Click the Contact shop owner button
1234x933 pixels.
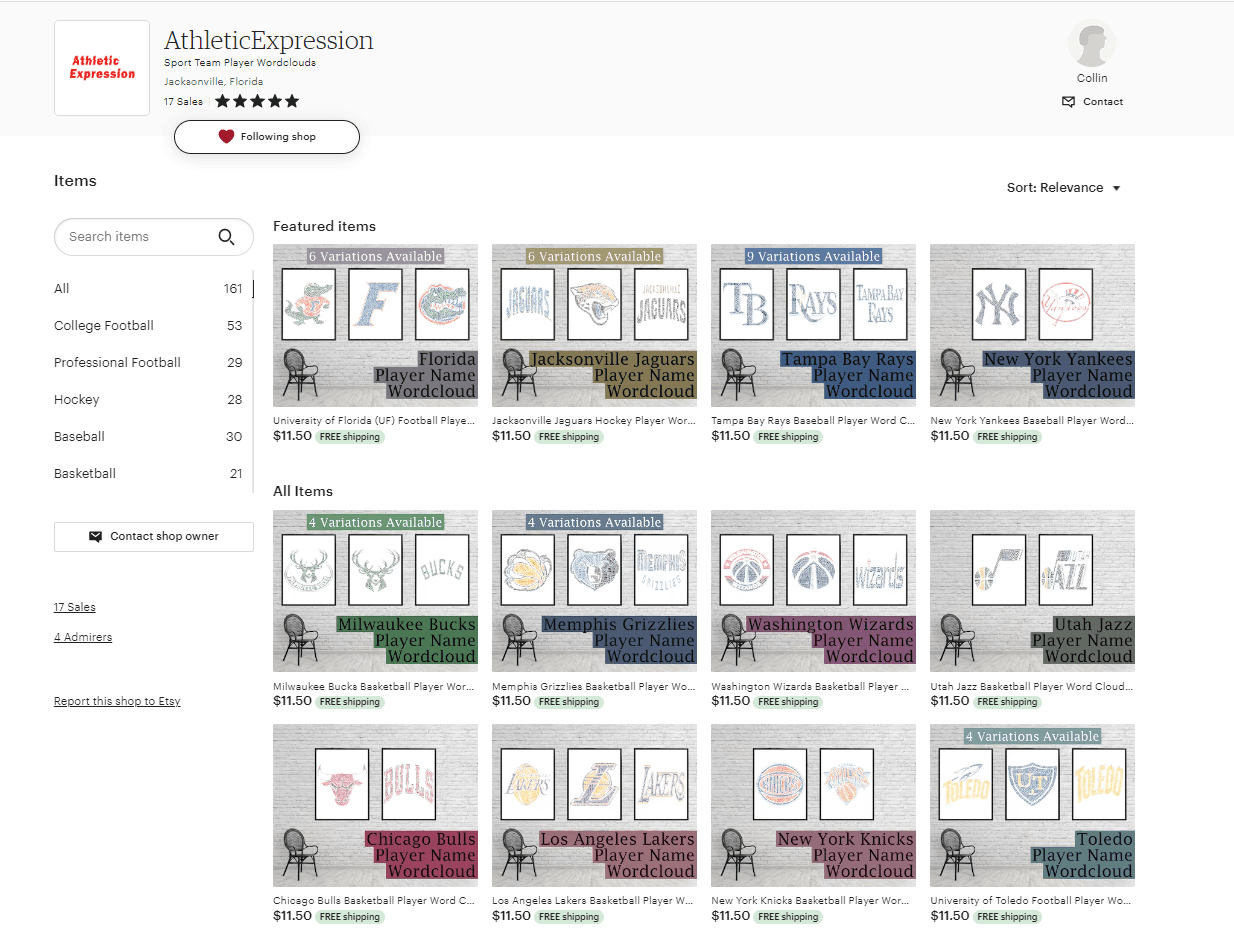[154, 537]
